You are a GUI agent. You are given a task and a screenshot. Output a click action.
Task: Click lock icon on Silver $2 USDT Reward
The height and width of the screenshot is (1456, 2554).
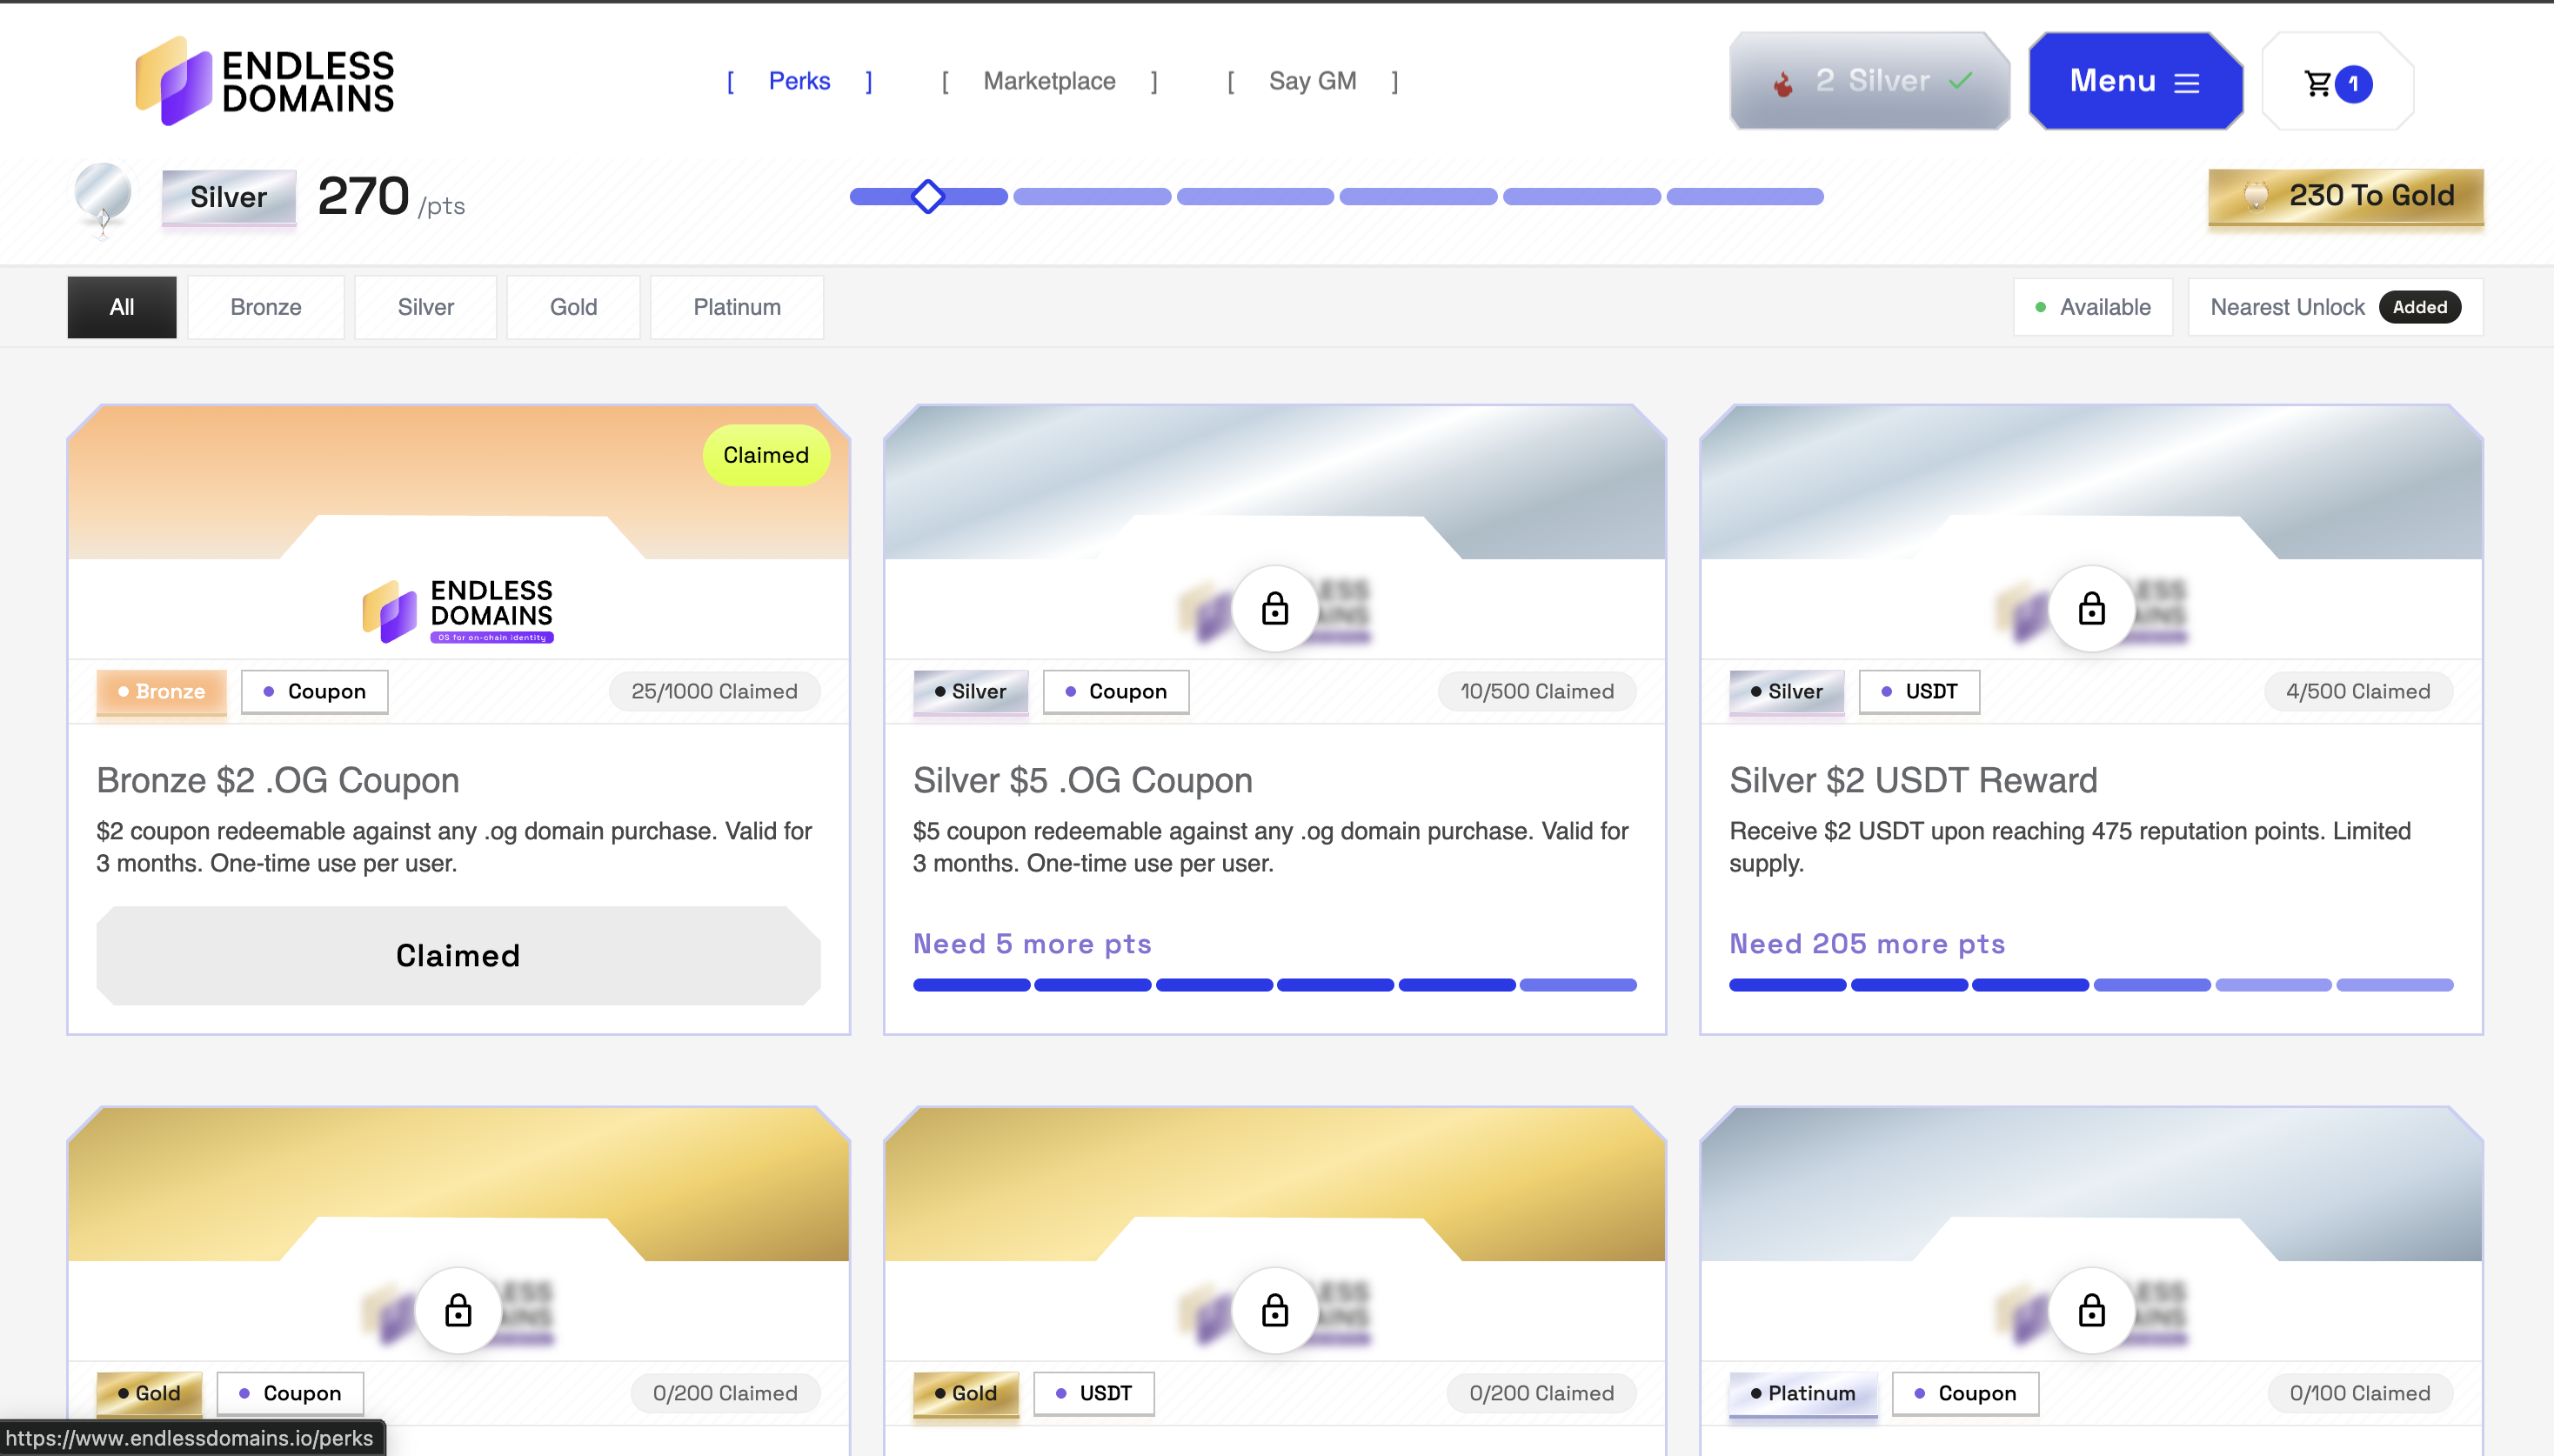2091,608
